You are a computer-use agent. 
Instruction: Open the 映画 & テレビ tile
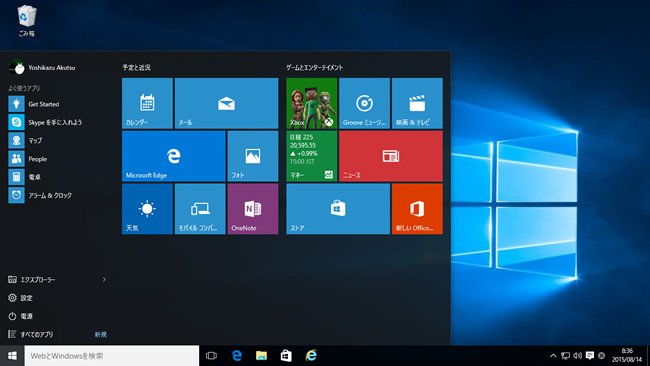417,103
